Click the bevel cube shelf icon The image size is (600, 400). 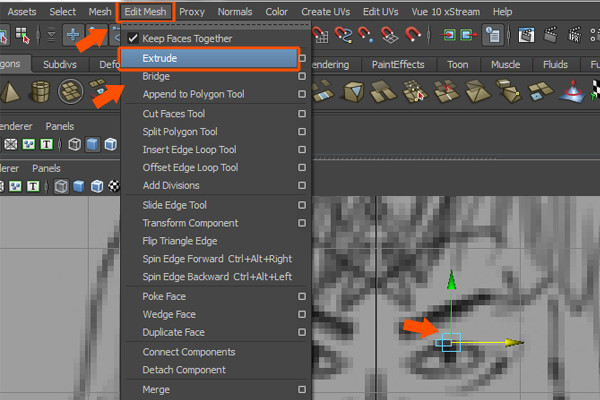point(354,92)
